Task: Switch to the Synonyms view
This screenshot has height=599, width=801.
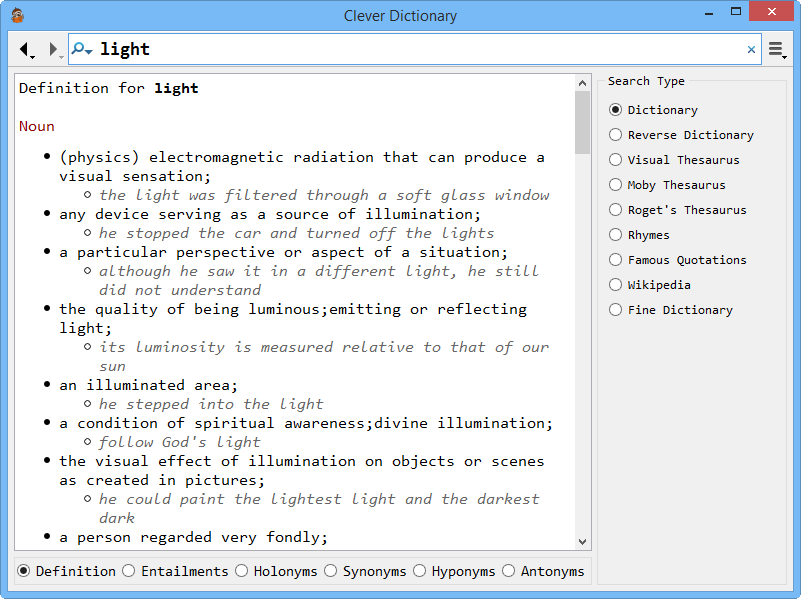Action: [365, 571]
